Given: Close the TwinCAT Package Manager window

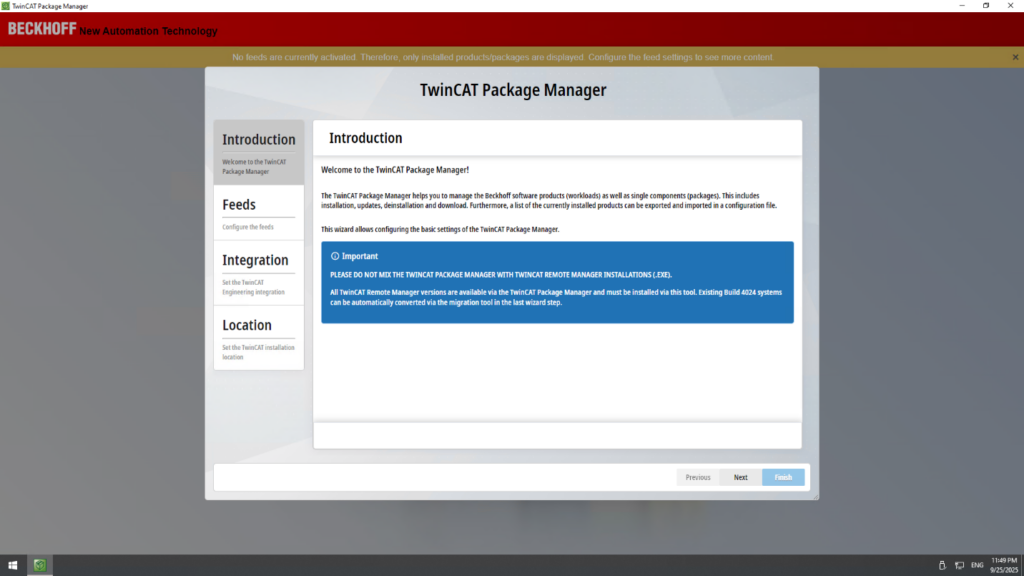Looking at the screenshot, I should pyautogui.click(x=1010, y=6).
